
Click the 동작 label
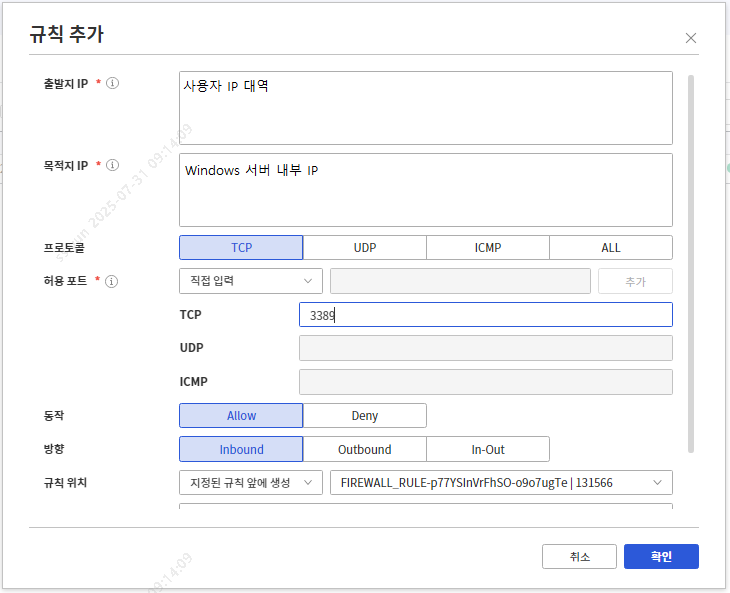[54, 416]
